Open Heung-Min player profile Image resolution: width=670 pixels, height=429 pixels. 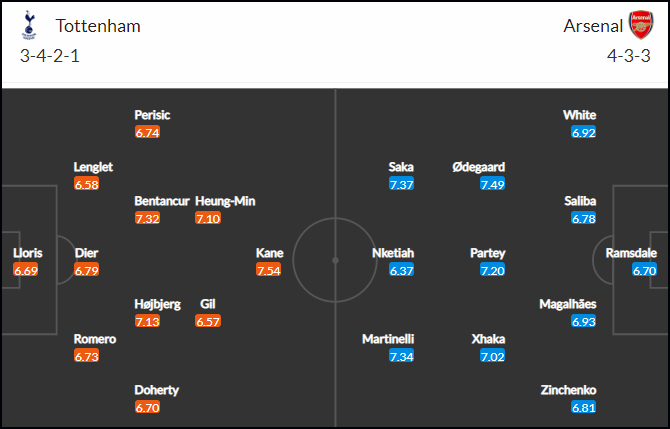pos(225,201)
